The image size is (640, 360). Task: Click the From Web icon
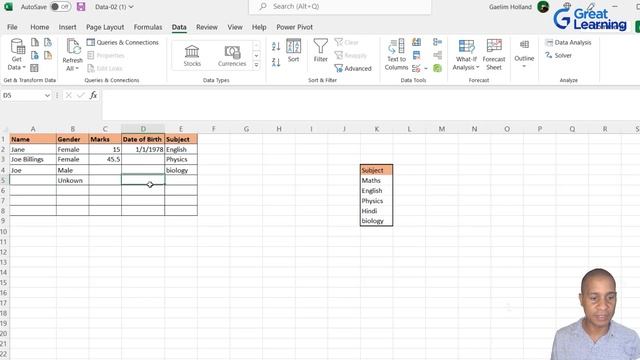(x=35, y=55)
